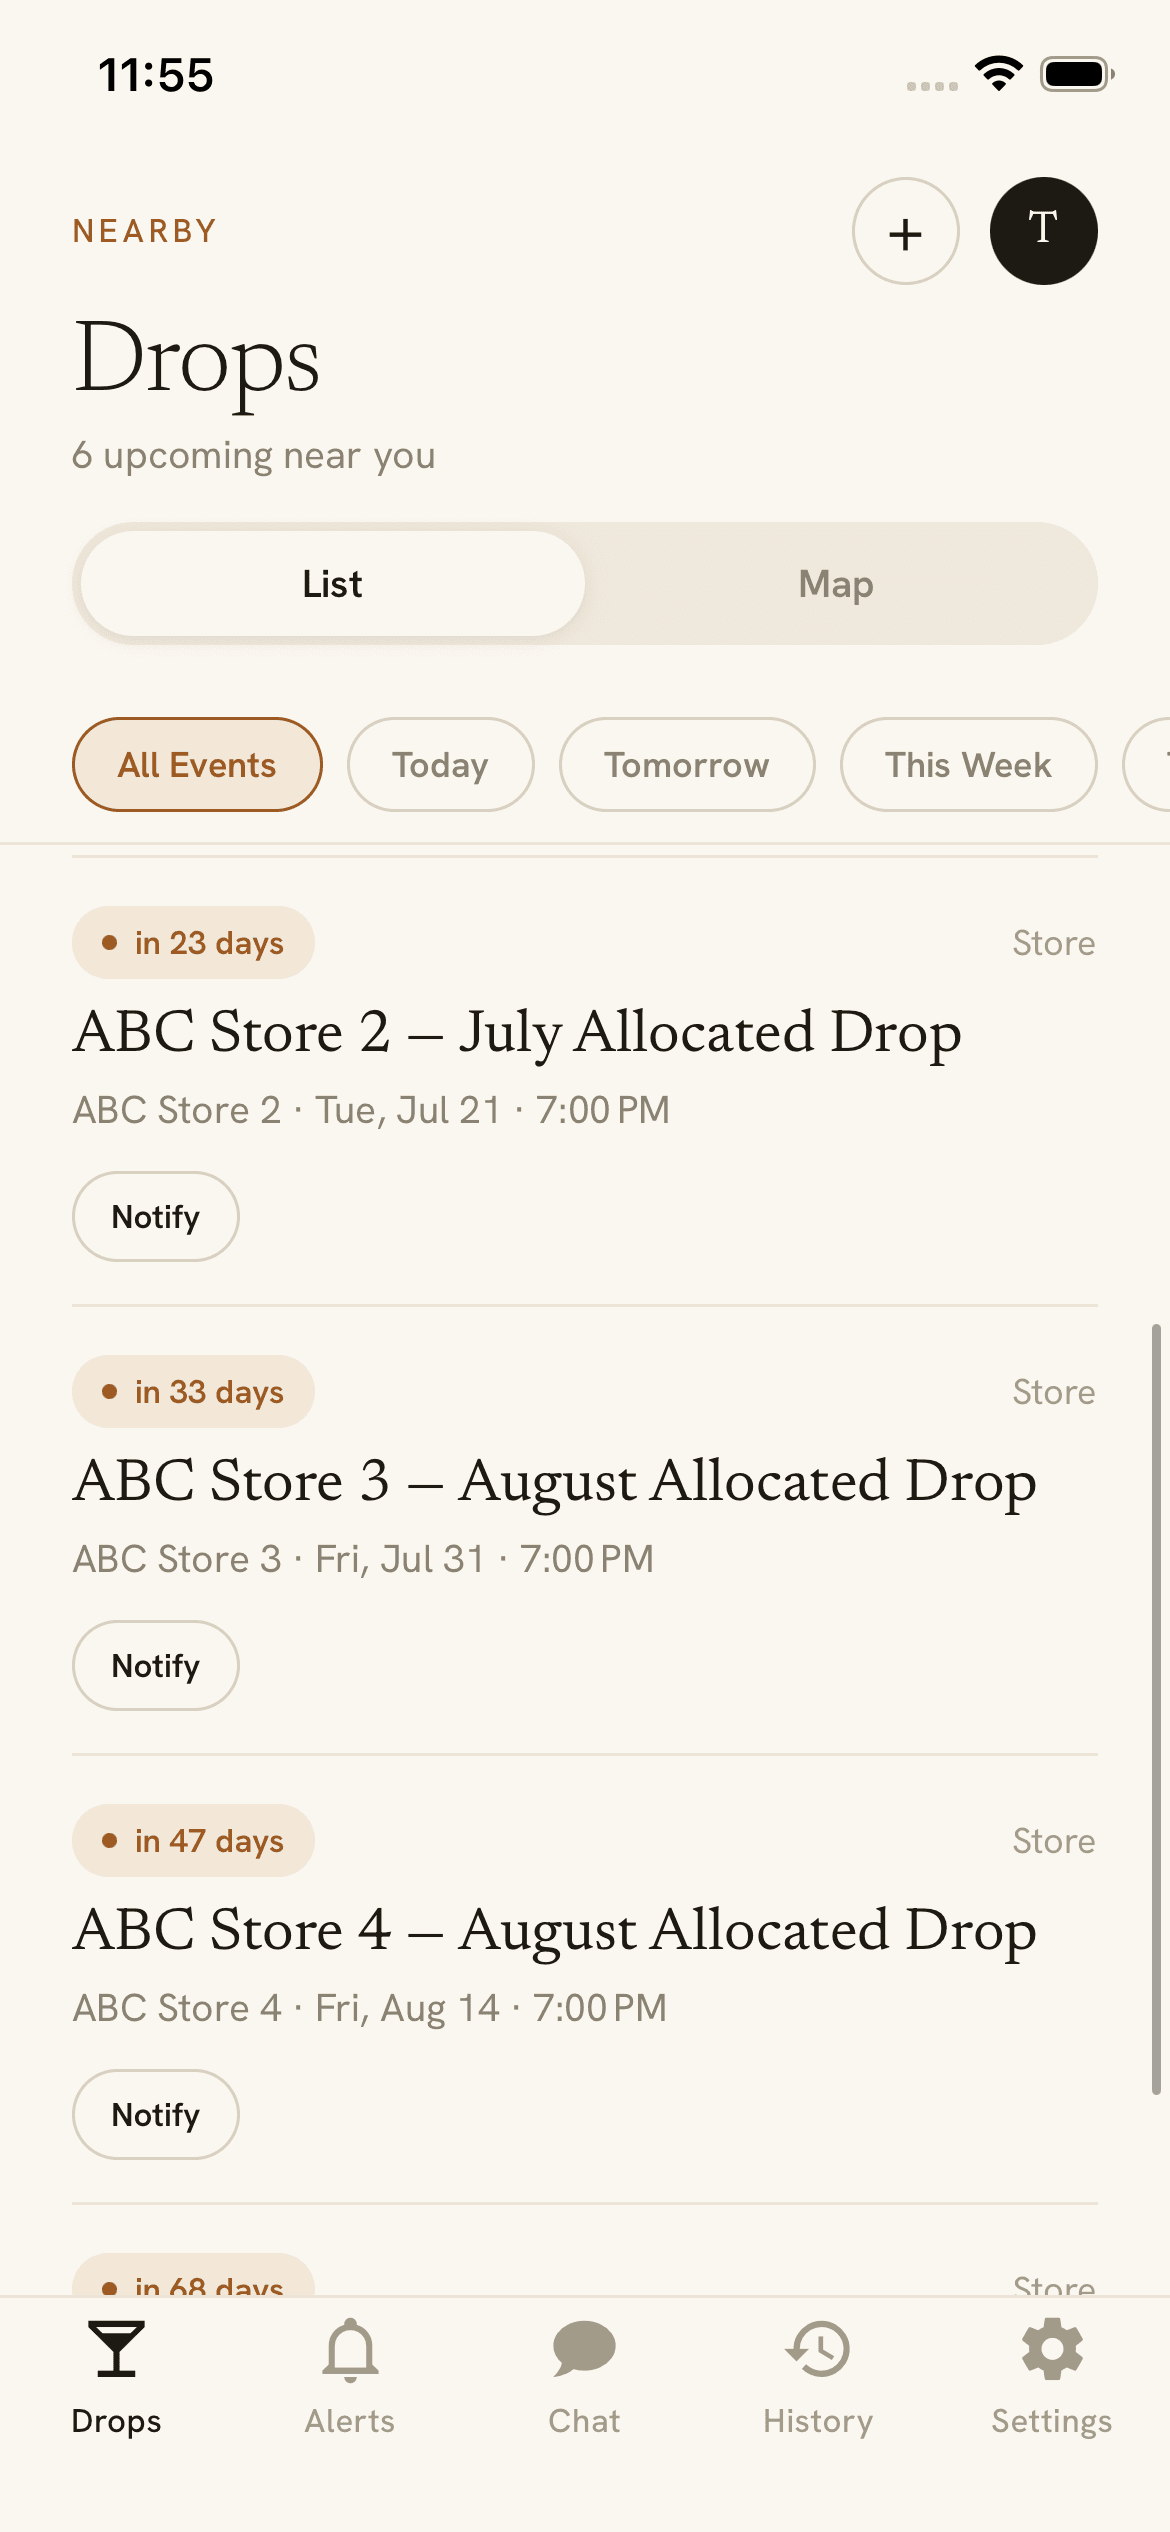This screenshot has width=1170, height=2532.
Task: Notify me for ABC Store 2 drop
Action: click(156, 1217)
